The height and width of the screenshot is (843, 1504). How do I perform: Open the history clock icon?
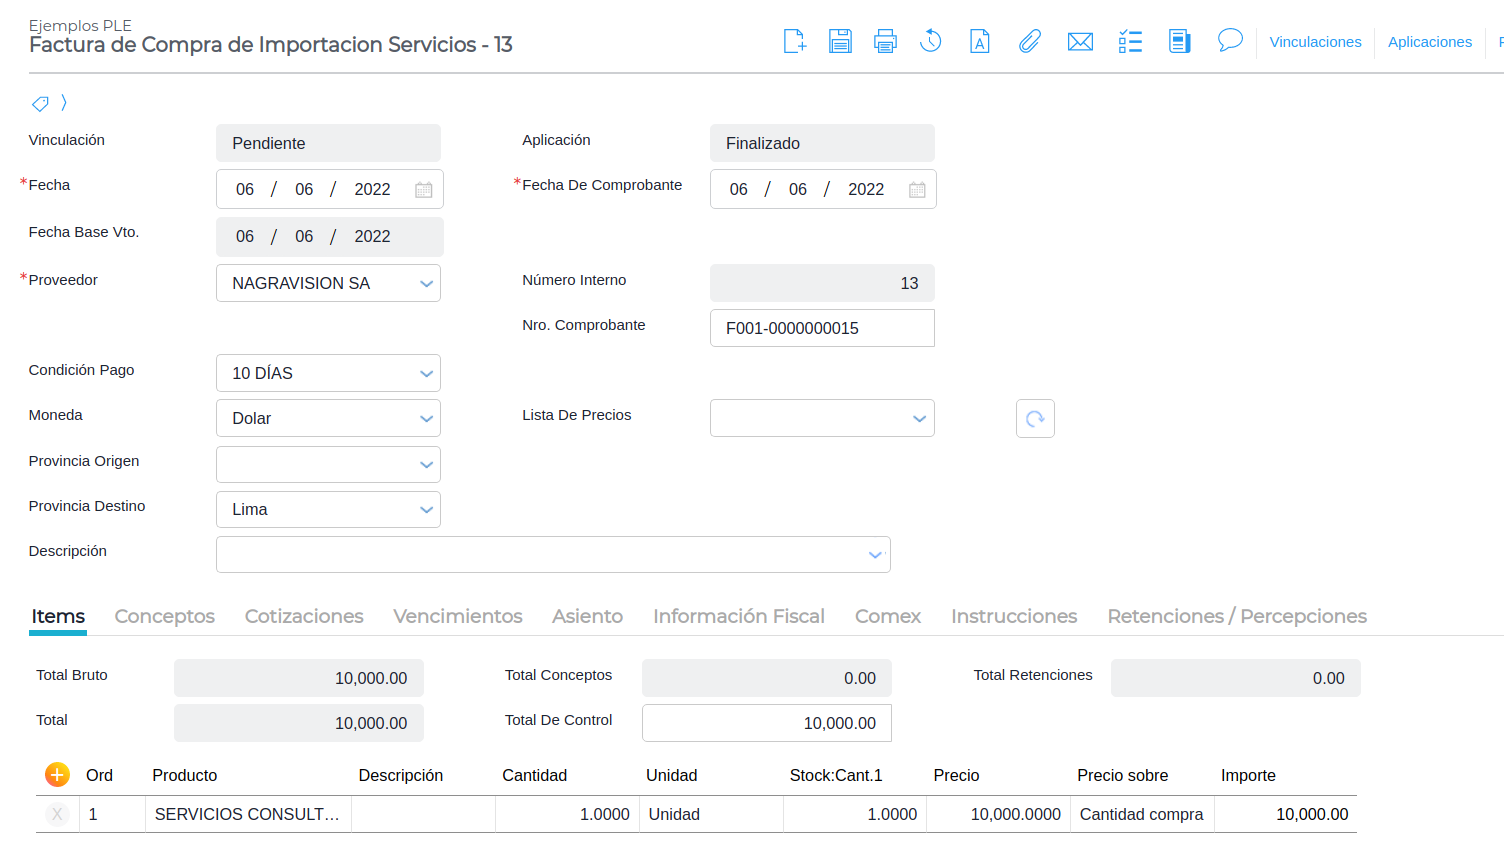click(x=931, y=41)
